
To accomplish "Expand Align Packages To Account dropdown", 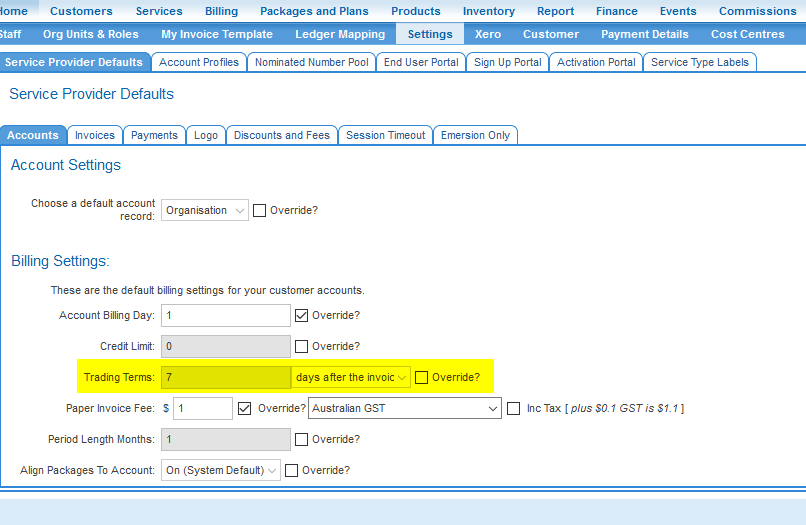I will (220, 470).
